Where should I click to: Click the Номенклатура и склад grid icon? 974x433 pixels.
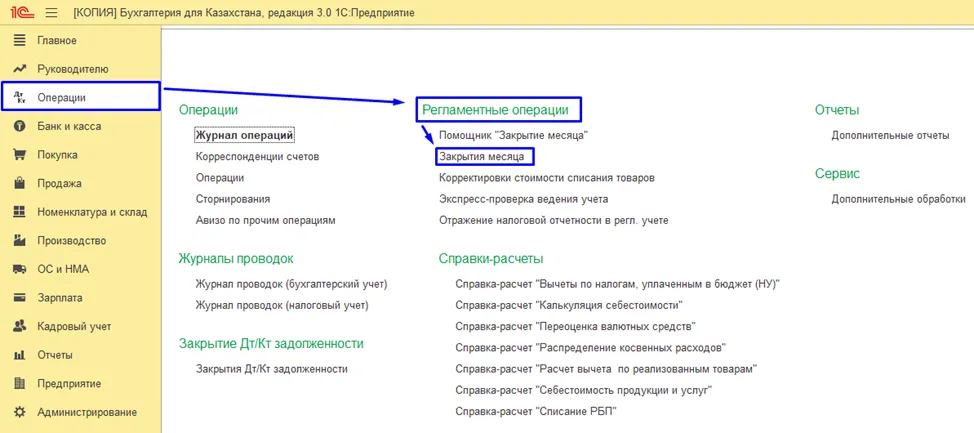(19, 212)
